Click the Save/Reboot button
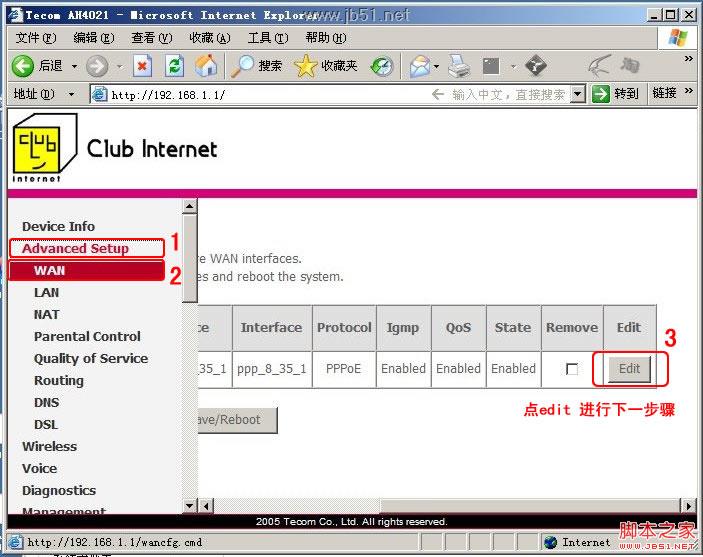The width and height of the screenshot is (703, 557). (238, 420)
